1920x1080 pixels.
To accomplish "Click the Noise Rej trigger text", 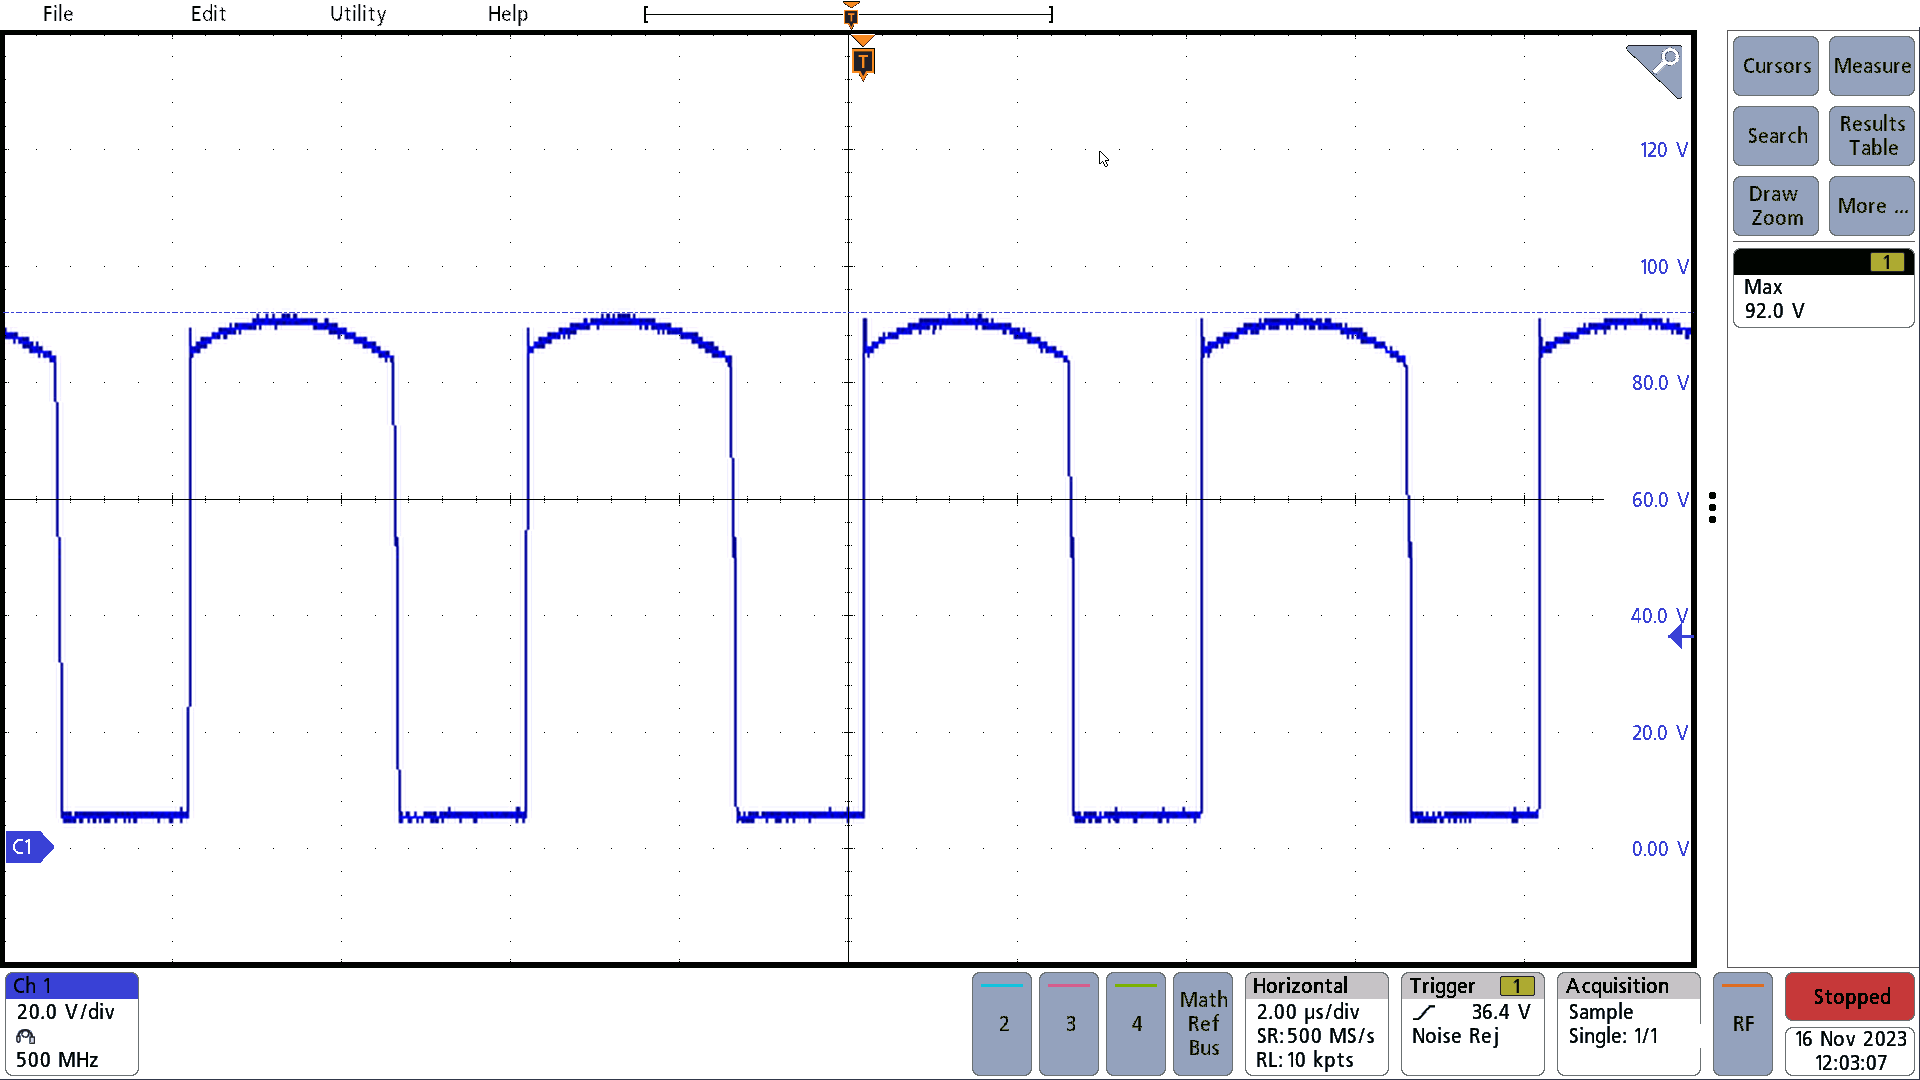I will 1455,1036.
